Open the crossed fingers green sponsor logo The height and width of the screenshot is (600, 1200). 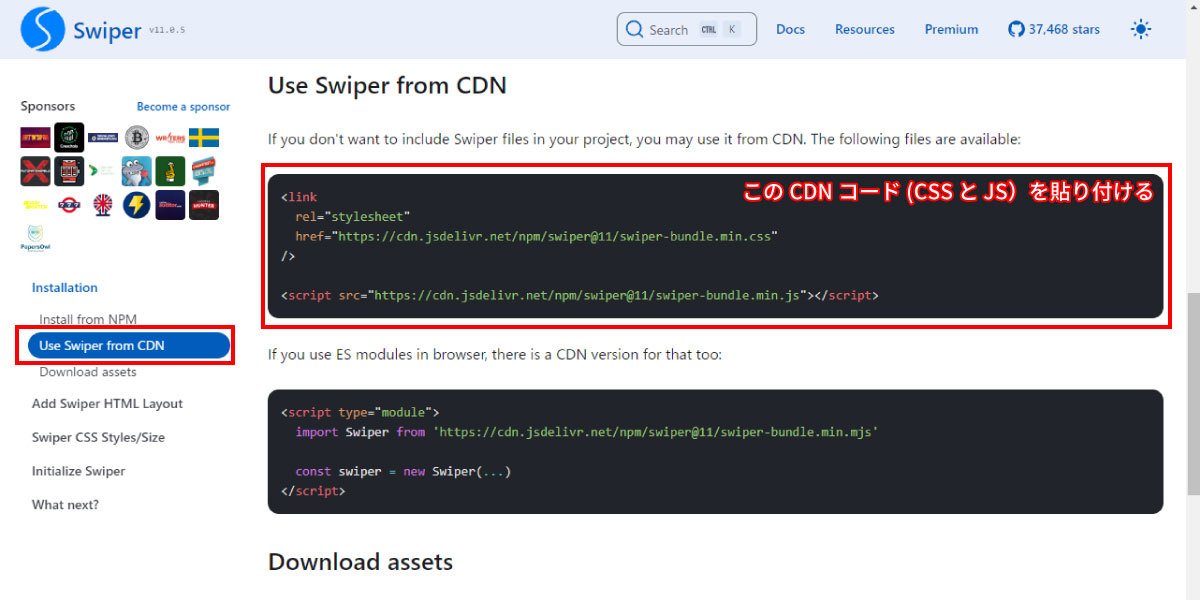click(170, 171)
